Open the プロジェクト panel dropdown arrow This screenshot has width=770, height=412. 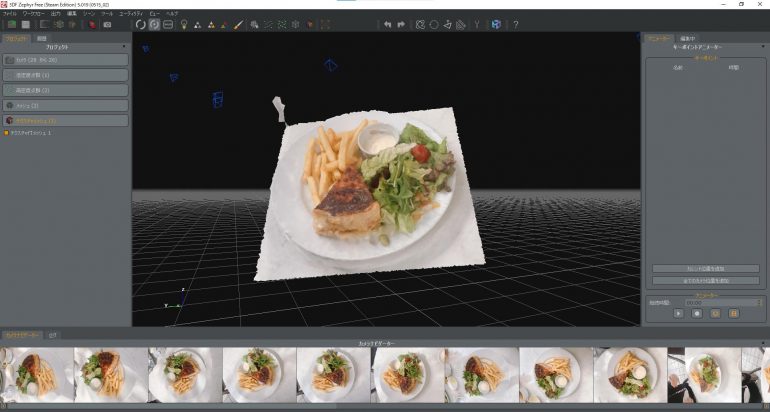(x=124, y=47)
